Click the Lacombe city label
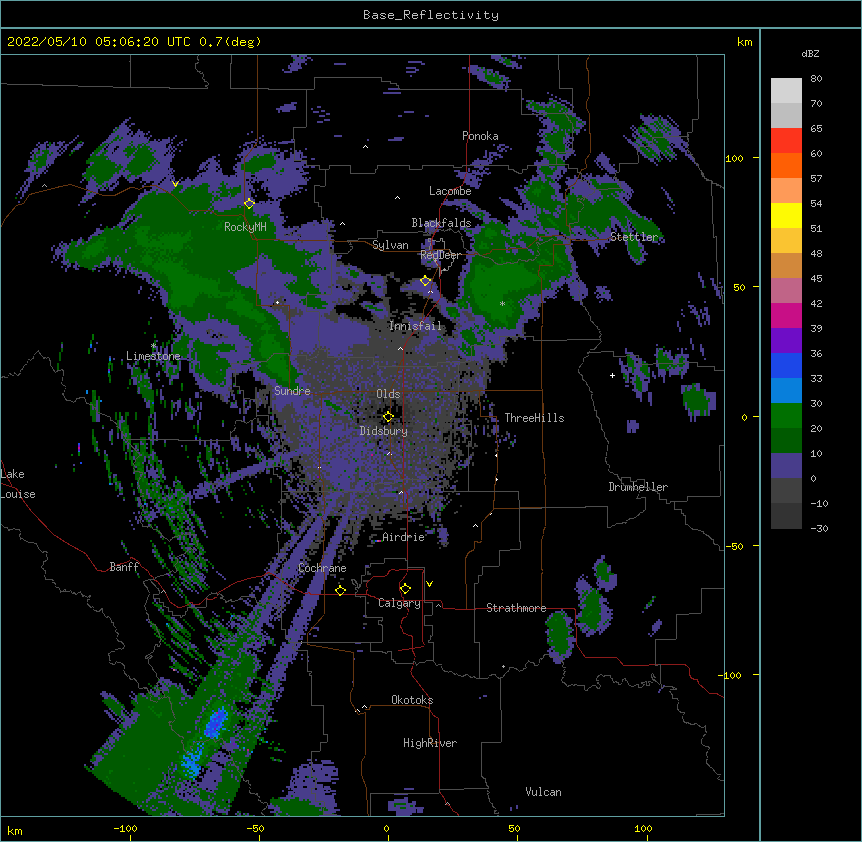Image resolution: width=862 pixels, height=842 pixels. click(x=450, y=191)
